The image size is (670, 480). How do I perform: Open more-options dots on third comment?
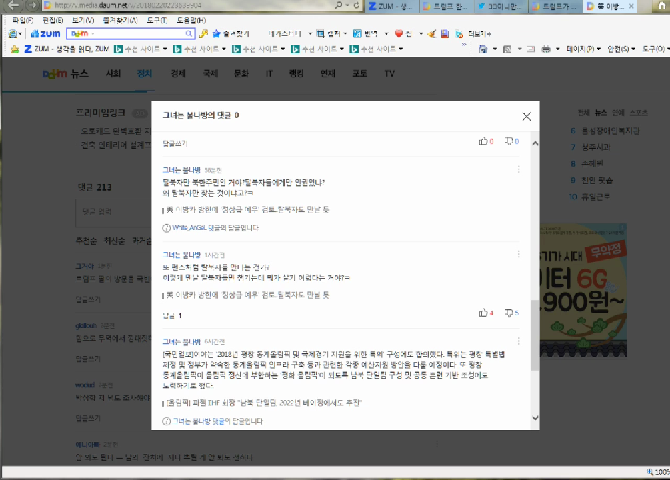[x=518, y=341]
